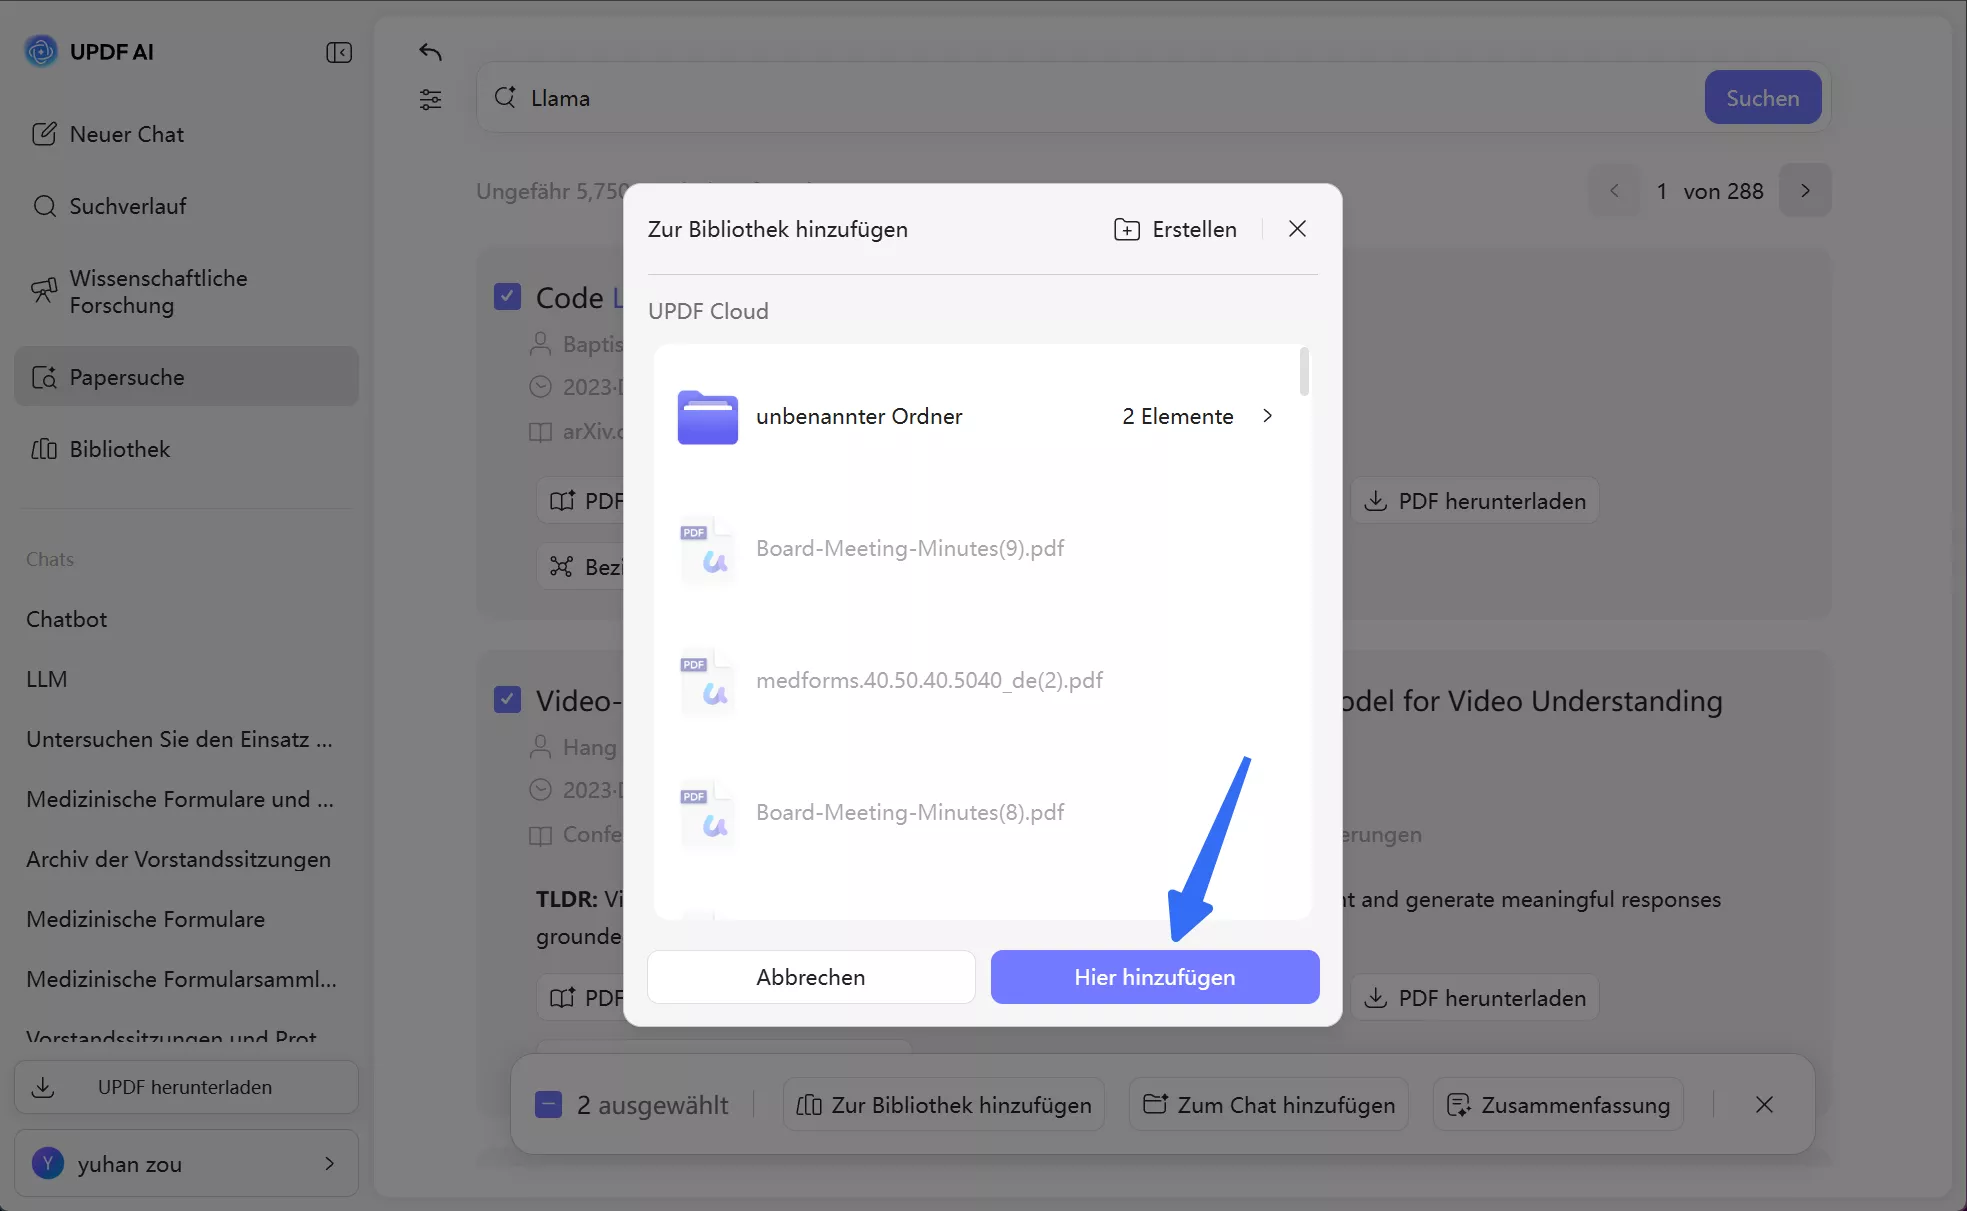Screen dimensions: 1967x1211
Task: Click the Zusammenfassung button
Action: (x=1558, y=1104)
